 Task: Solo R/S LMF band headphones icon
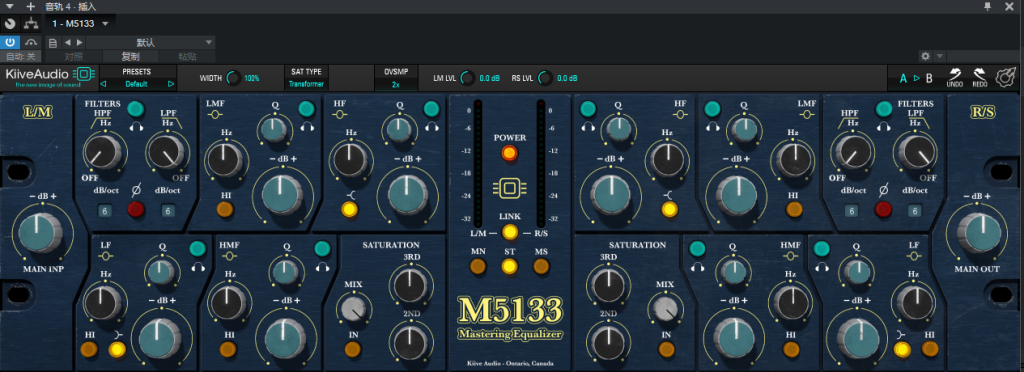click(x=712, y=127)
